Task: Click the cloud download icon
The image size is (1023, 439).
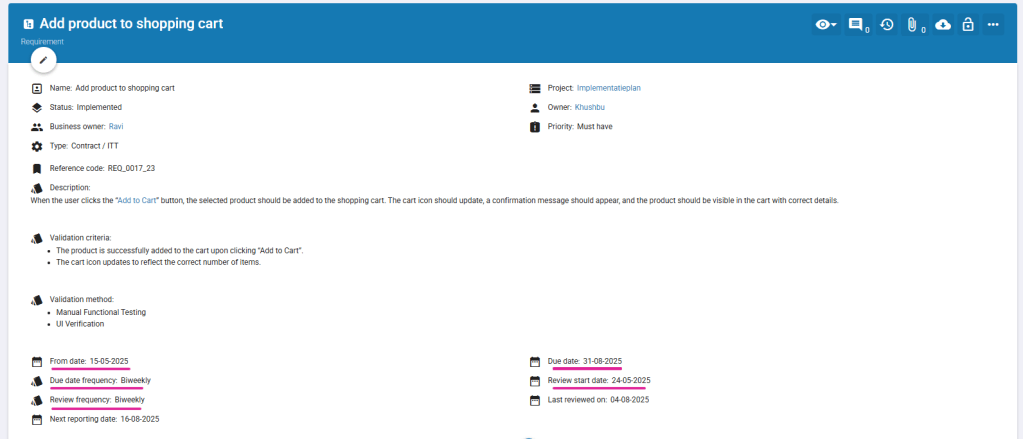Action: click(942, 25)
